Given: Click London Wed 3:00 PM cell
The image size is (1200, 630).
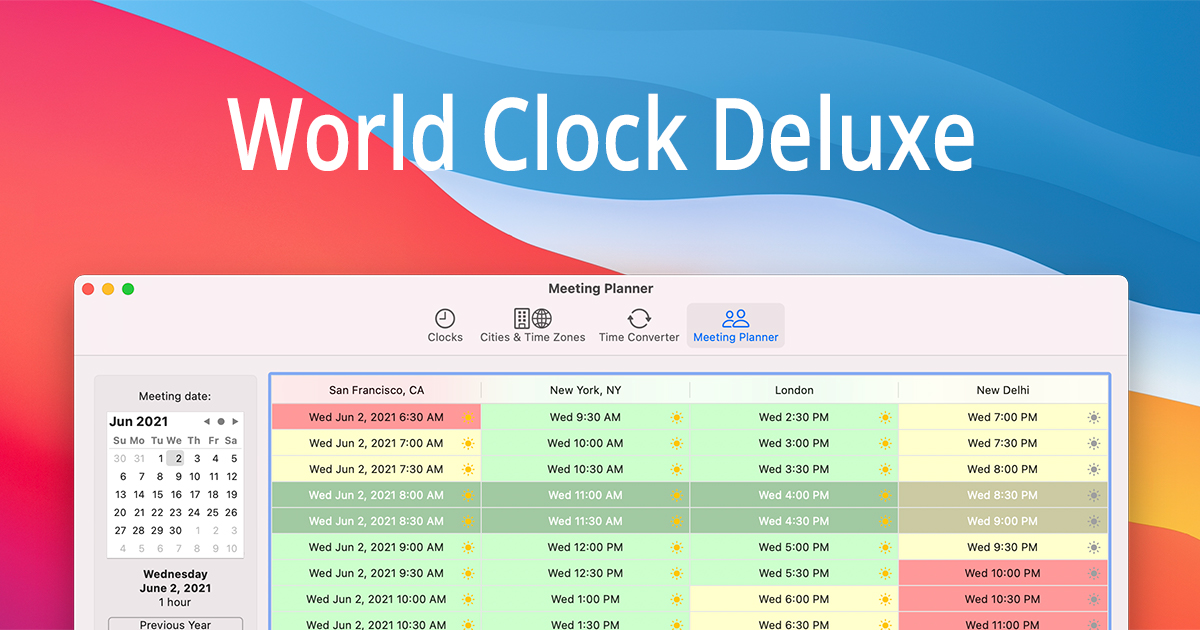Looking at the screenshot, I should click(794, 443).
